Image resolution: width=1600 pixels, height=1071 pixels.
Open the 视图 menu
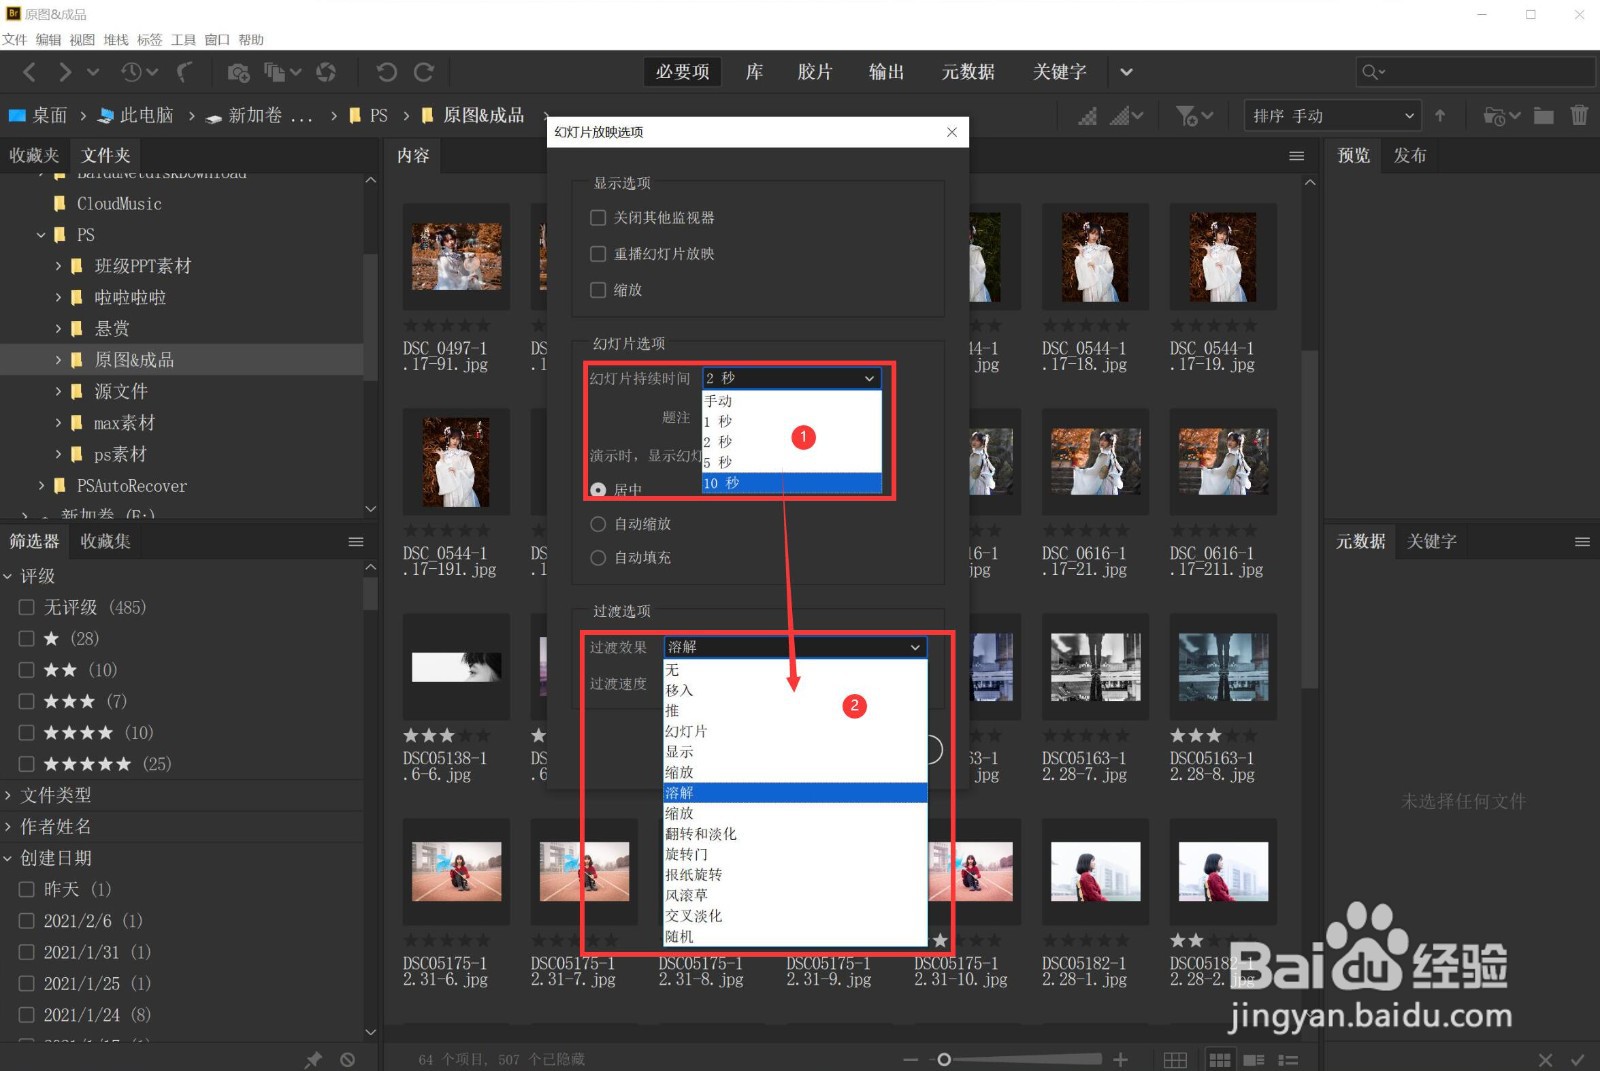[82, 40]
